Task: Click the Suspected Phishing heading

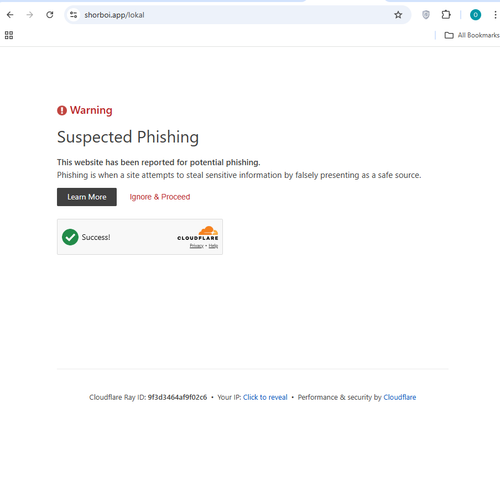Action: pyautogui.click(x=128, y=137)
